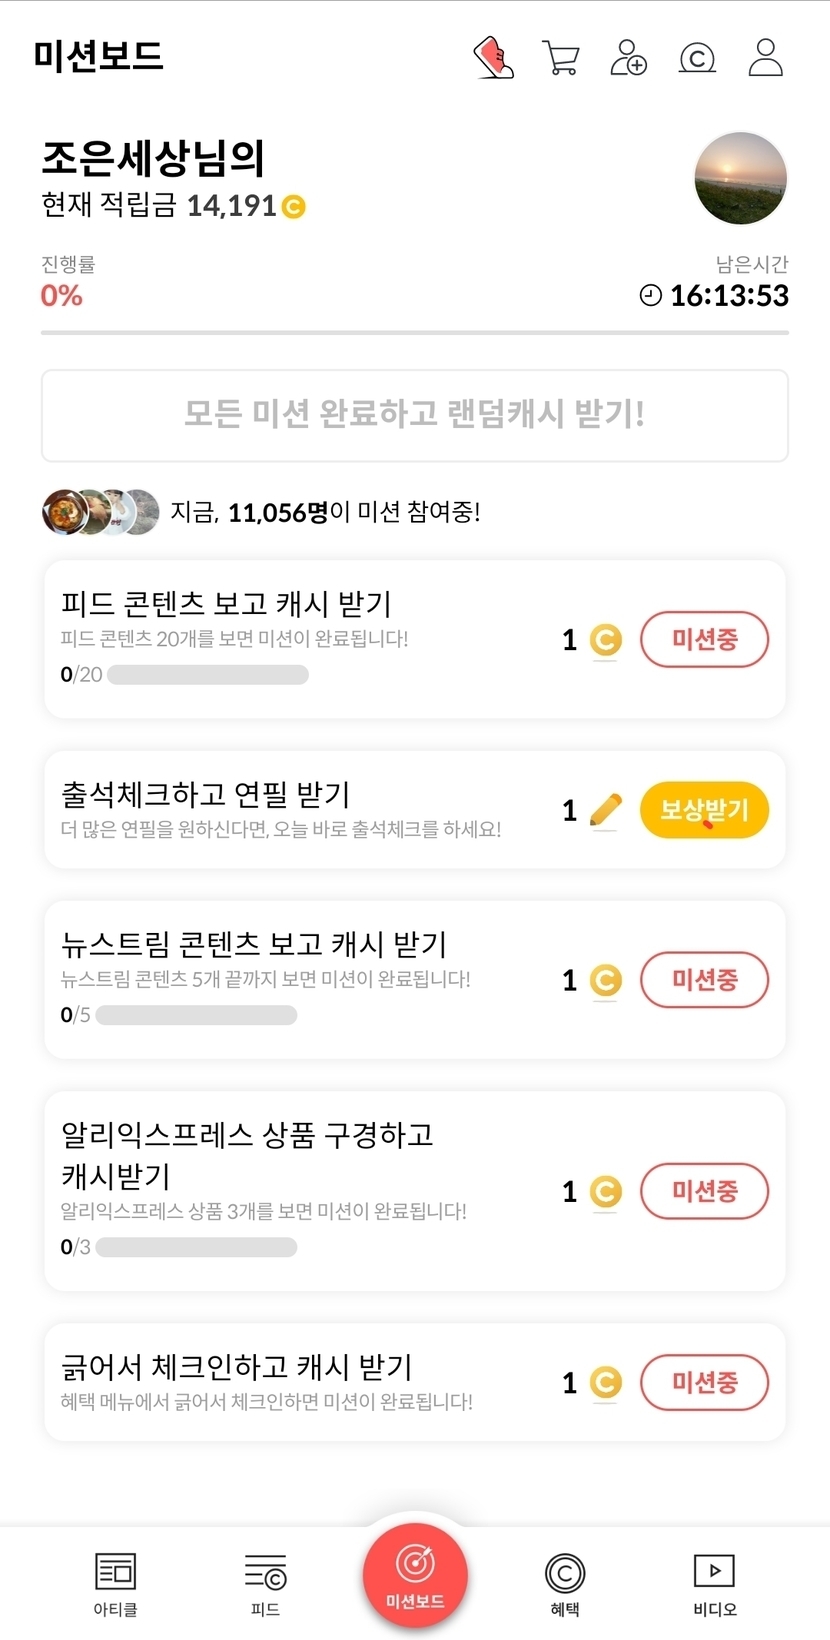Tap the newsstream mission 0/5 progress bar

point(196,1015)
